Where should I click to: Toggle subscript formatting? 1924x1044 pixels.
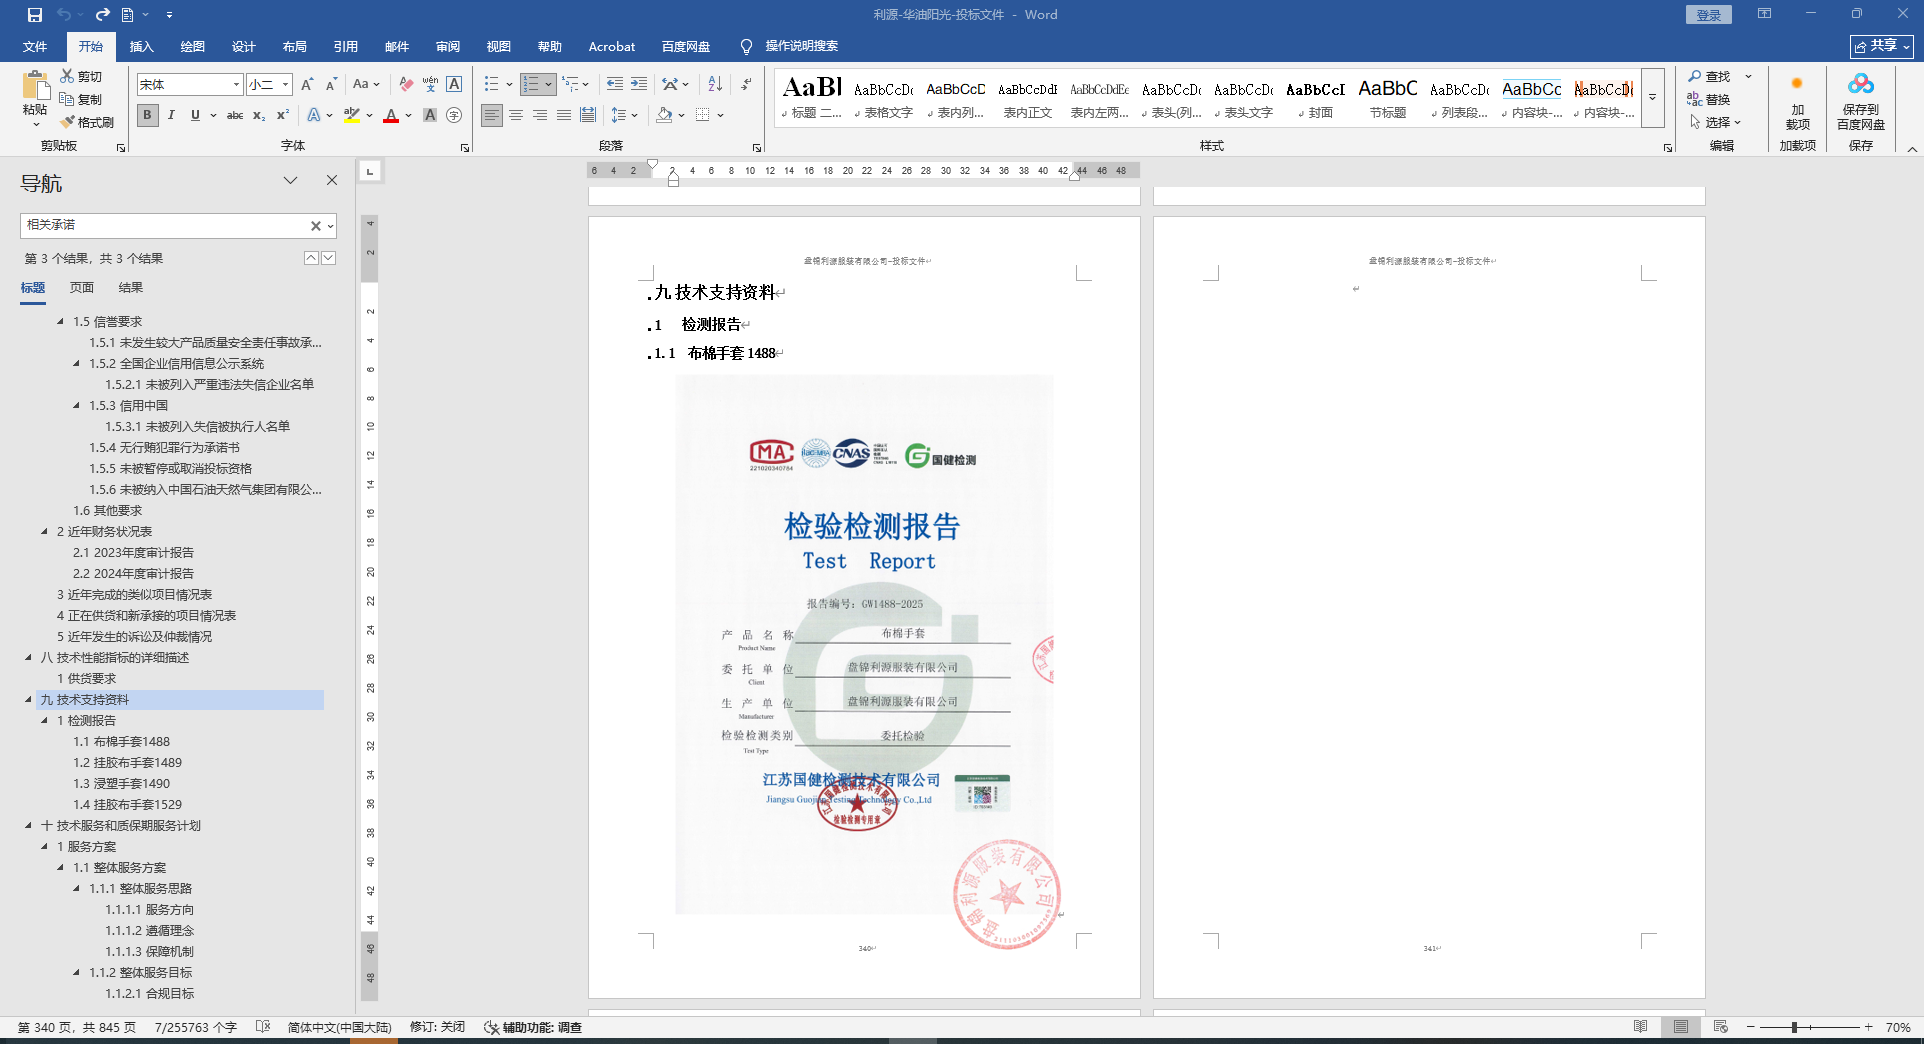(259, 115)
